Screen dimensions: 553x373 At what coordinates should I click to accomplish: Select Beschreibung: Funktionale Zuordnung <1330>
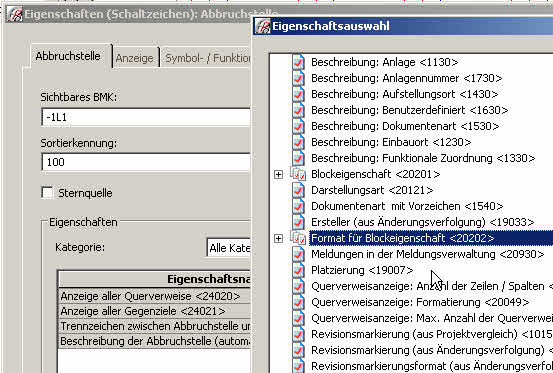(423, 158)
